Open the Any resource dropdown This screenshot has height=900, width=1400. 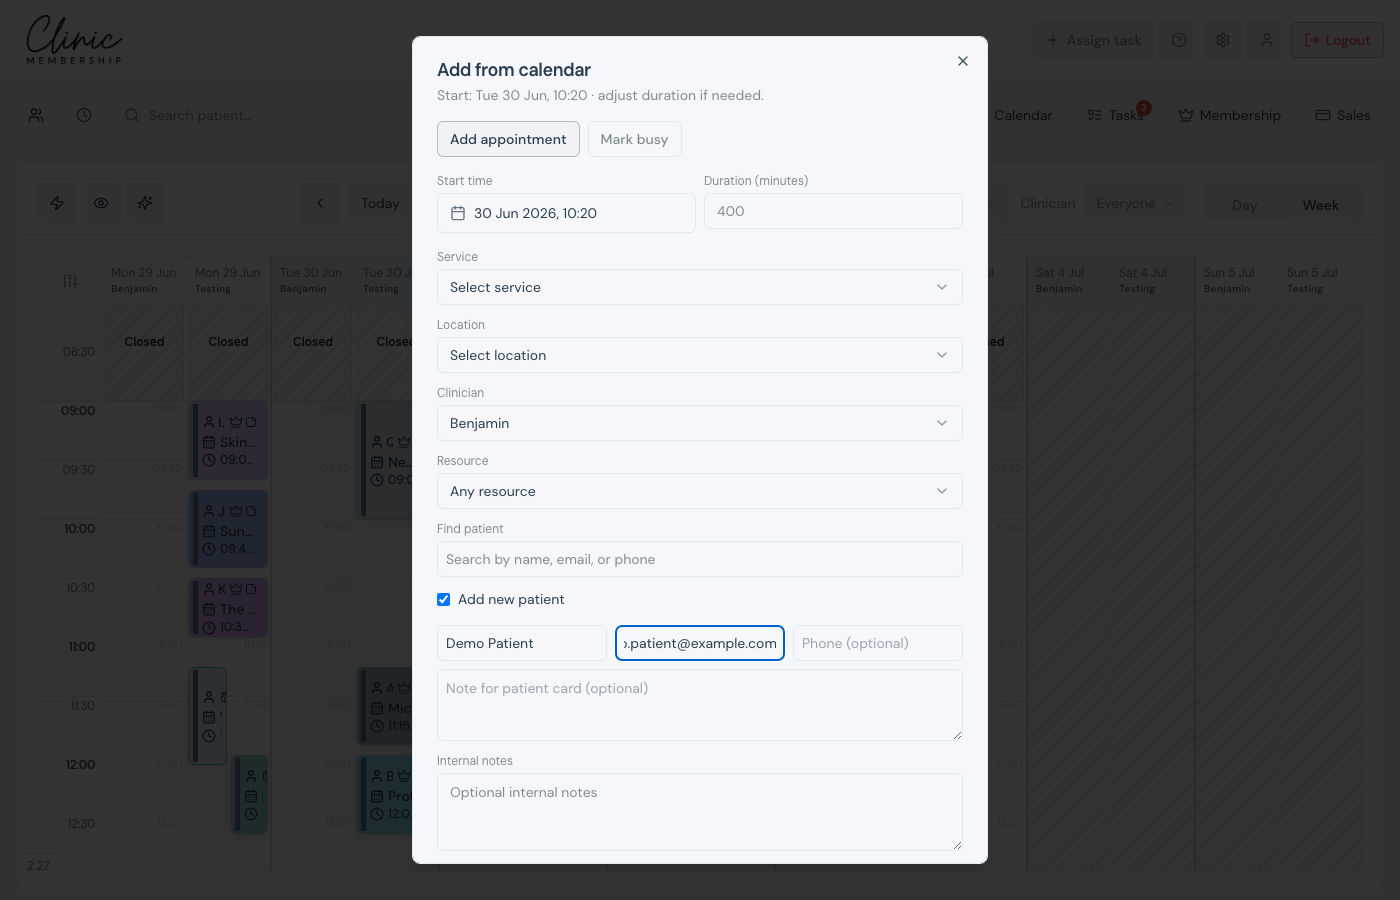(700, 491)
